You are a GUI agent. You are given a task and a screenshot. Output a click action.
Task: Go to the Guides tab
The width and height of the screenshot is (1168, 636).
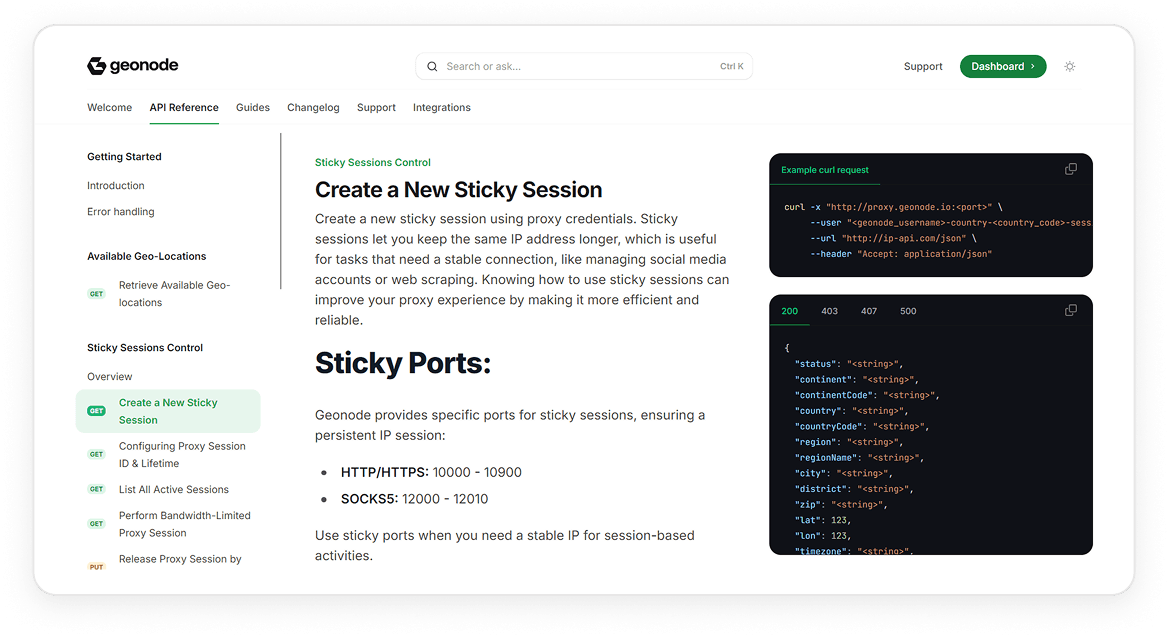pos(253,107)
